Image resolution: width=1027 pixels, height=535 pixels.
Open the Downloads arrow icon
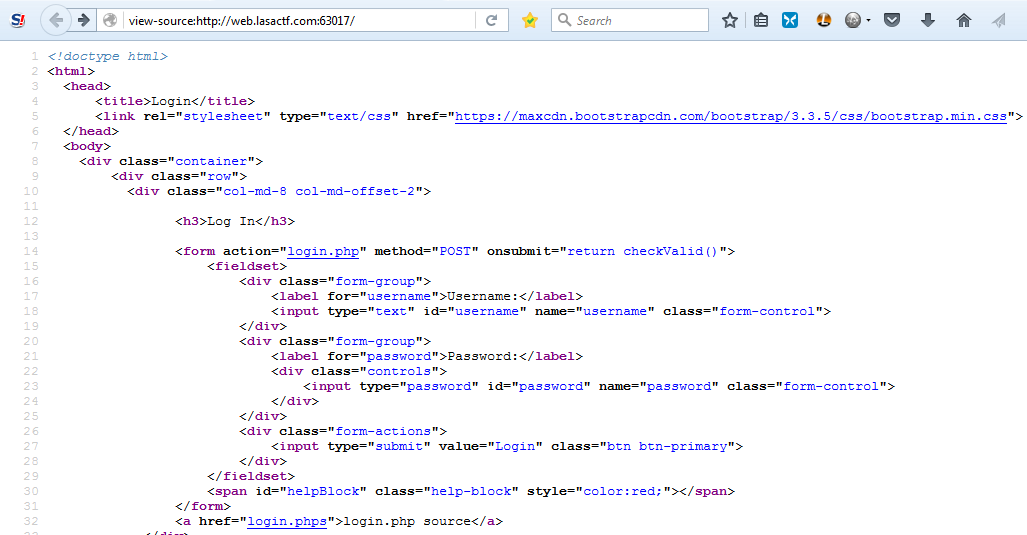coord(928,20)
